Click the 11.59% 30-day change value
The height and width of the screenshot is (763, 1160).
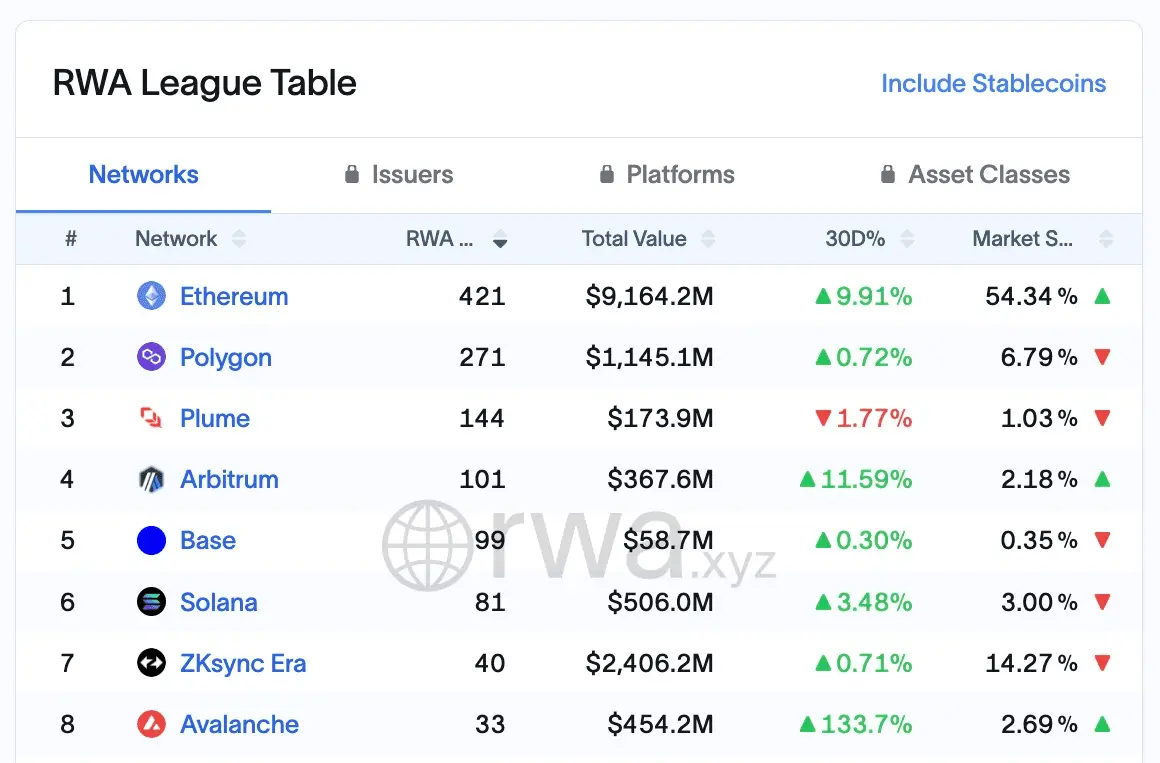pyautogui.click(x=866, y=480)
